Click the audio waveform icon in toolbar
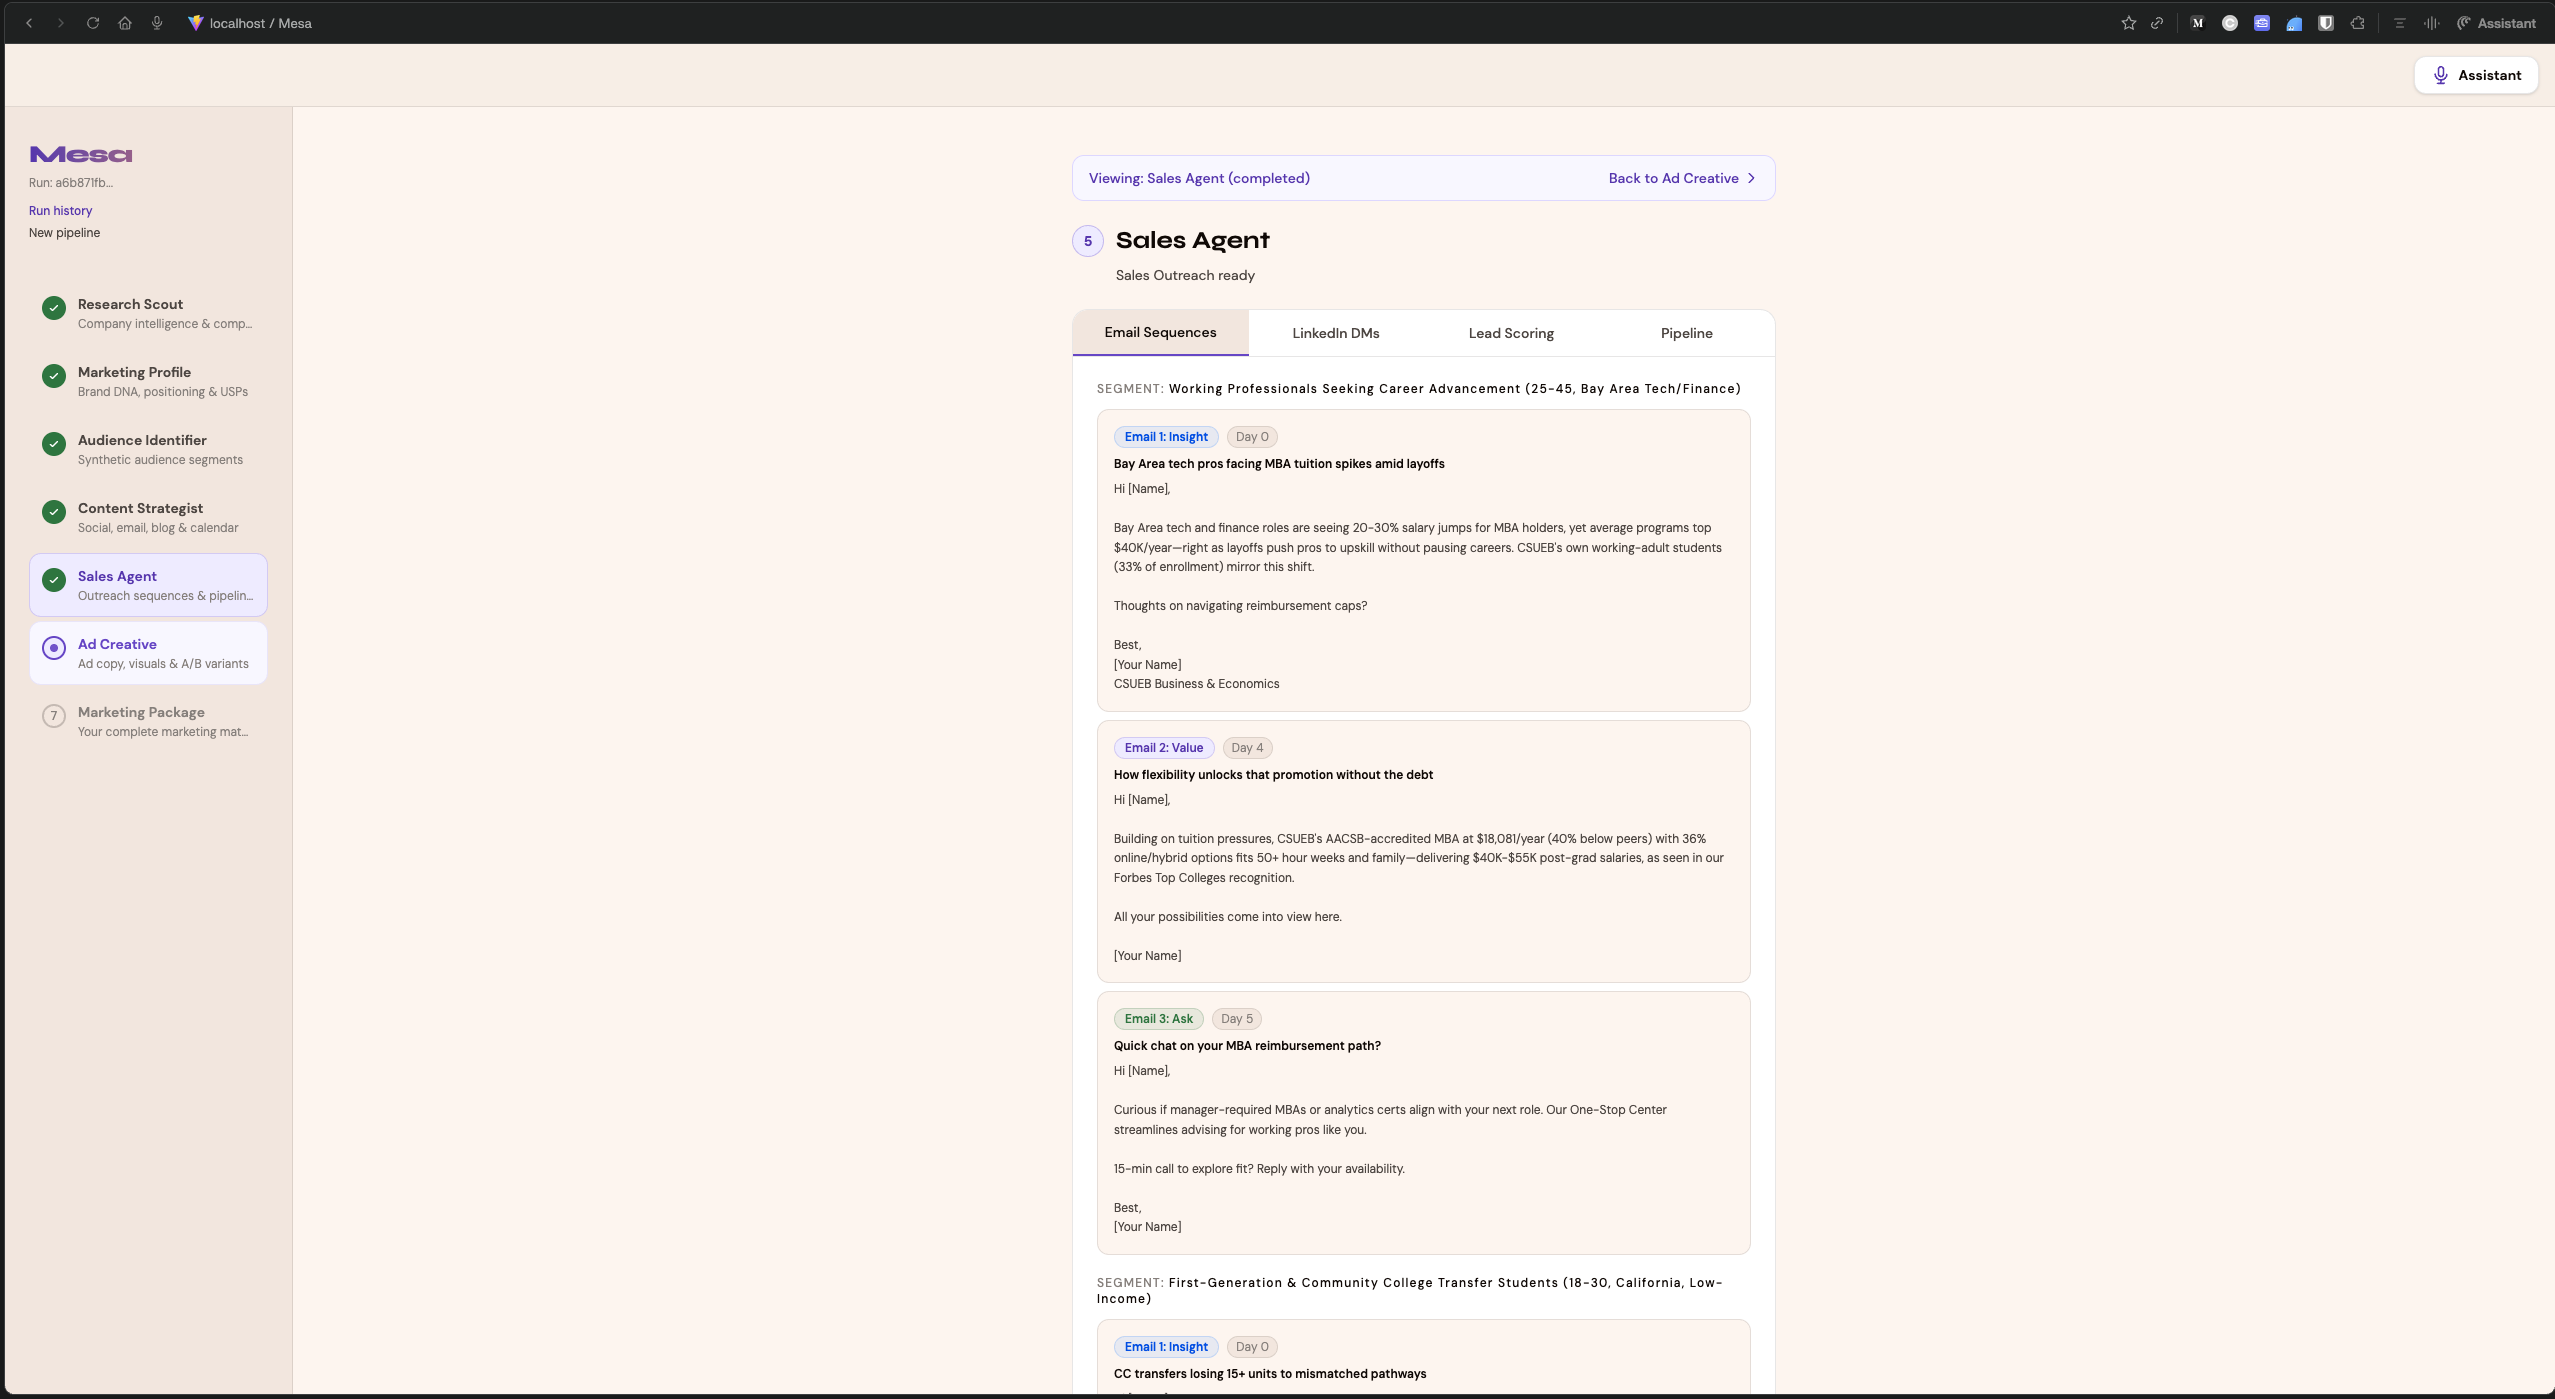Image resolution: width=2555 pixels, height=1399 pixels. [x=2431, y=23]
